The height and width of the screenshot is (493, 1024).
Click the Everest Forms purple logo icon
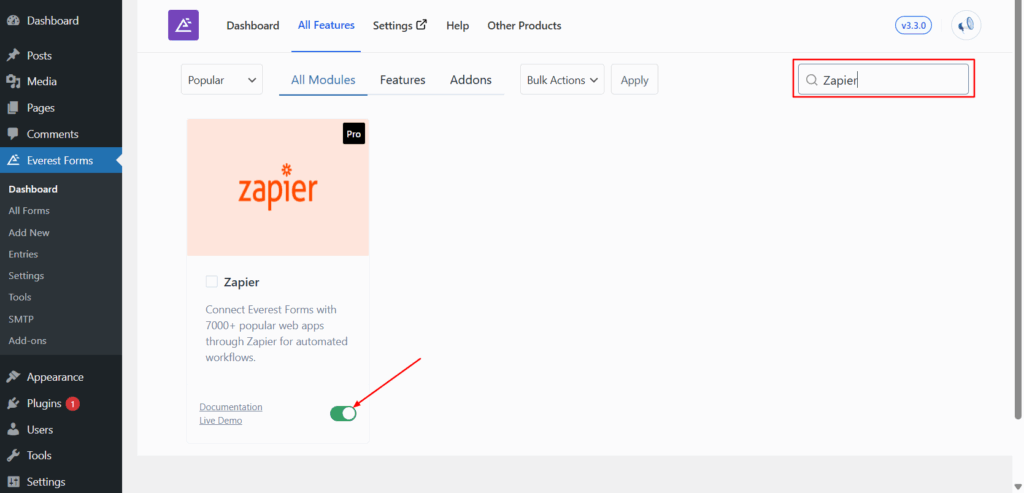coord(184,25)
